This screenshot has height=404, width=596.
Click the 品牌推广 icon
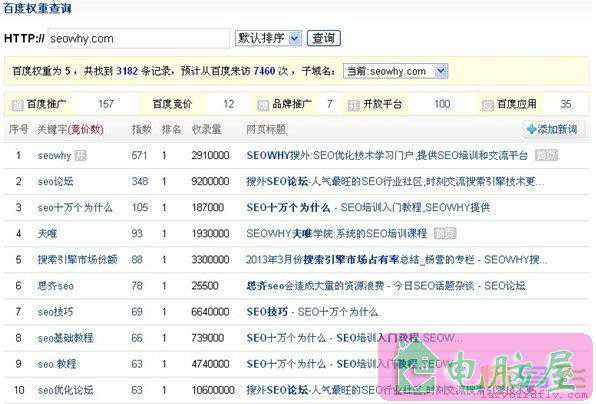pyautogui.click(x=263, y=105)
